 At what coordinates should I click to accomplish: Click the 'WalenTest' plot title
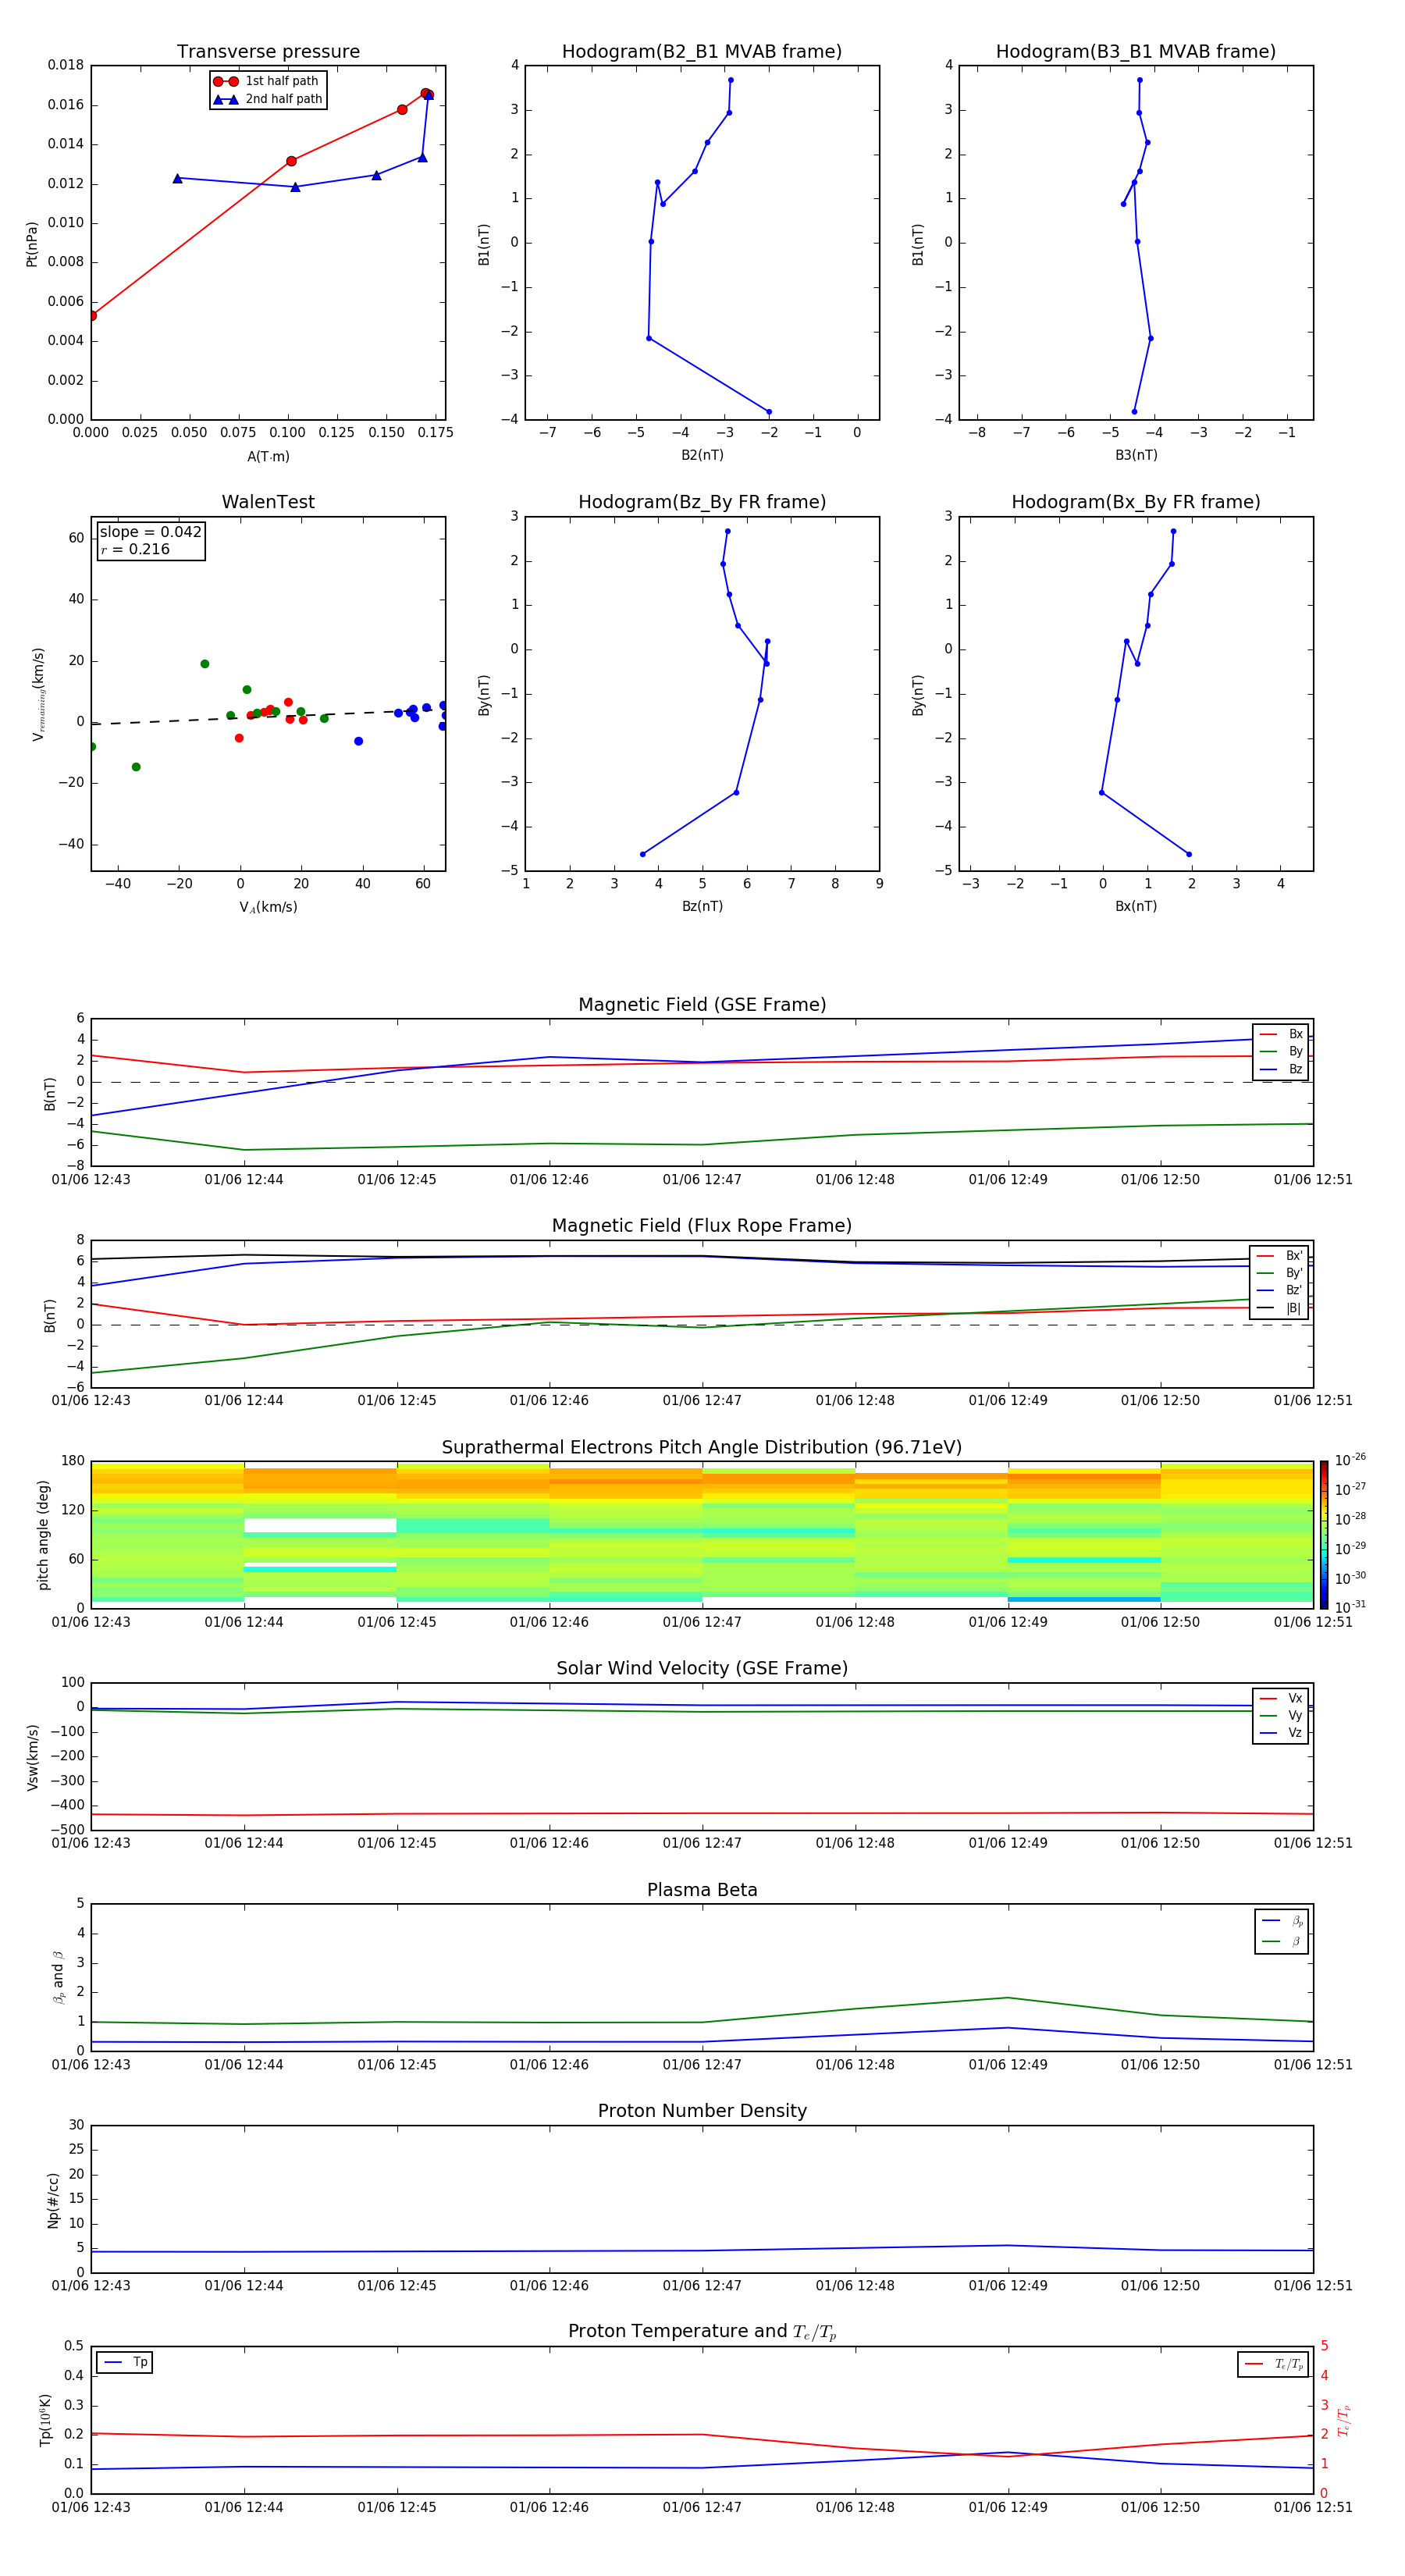(x=268, y=502)
